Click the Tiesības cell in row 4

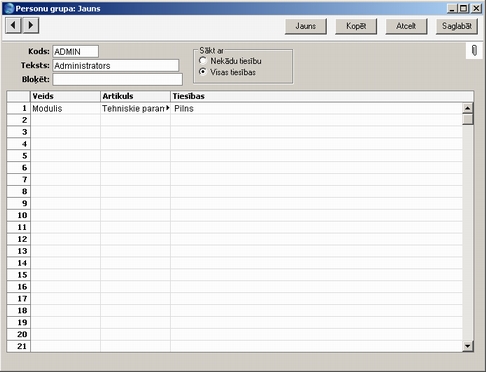(316, 144)
